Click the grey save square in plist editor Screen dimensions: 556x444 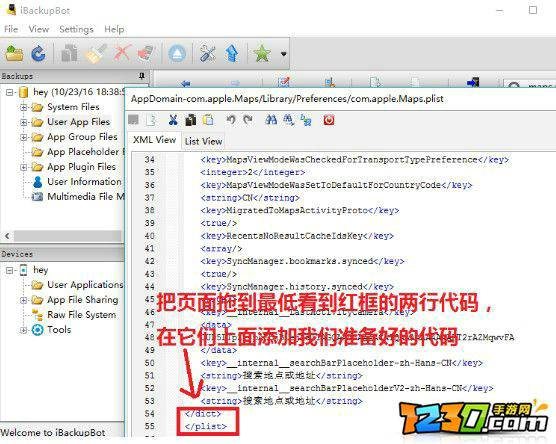[133, 120]
